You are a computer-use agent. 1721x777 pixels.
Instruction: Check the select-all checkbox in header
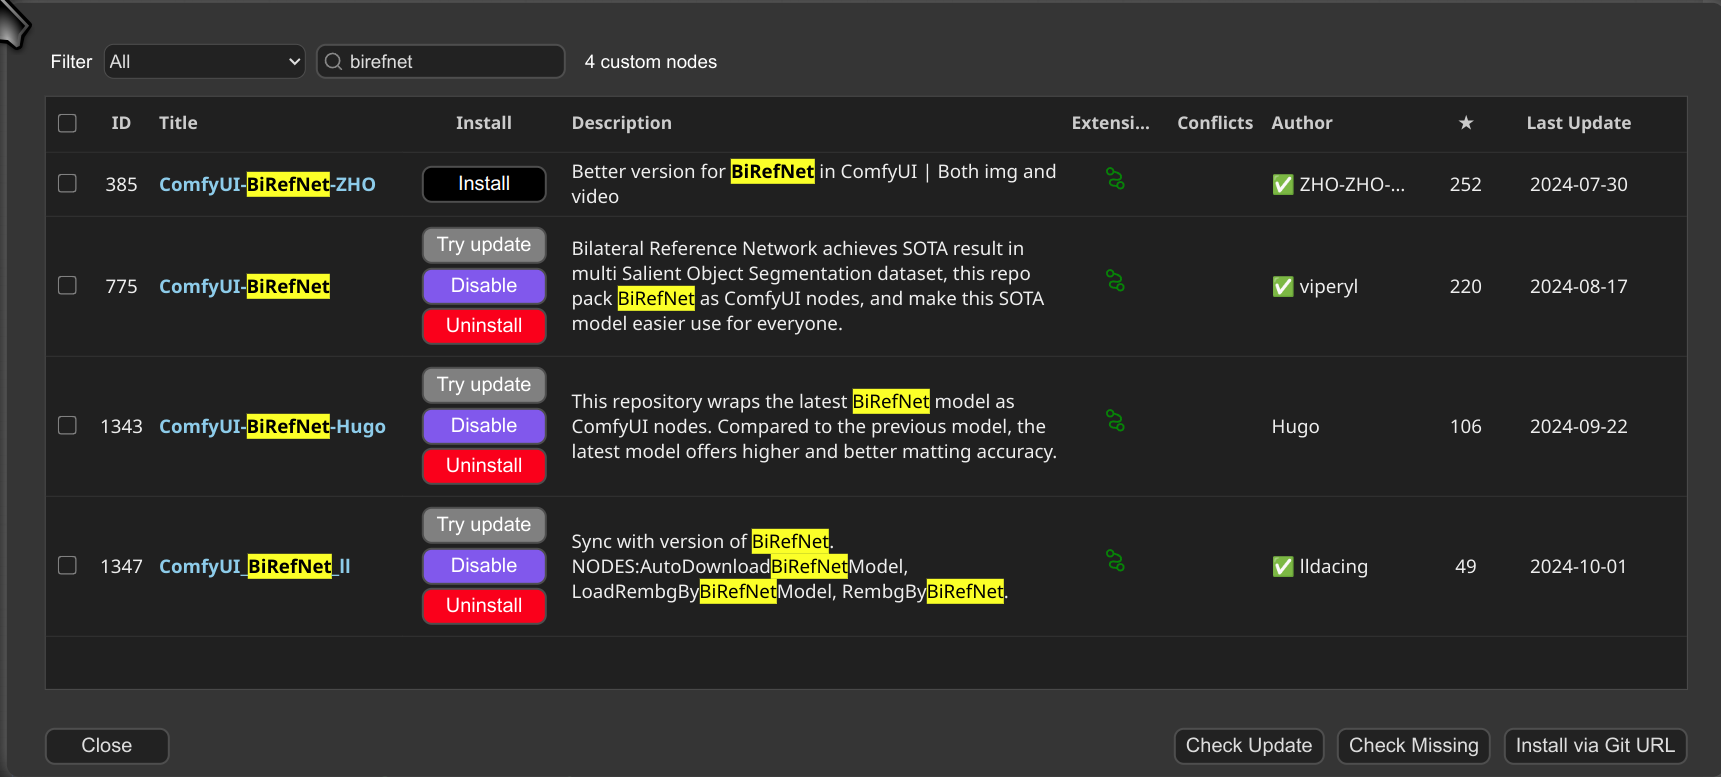click(x=67, y=123)
